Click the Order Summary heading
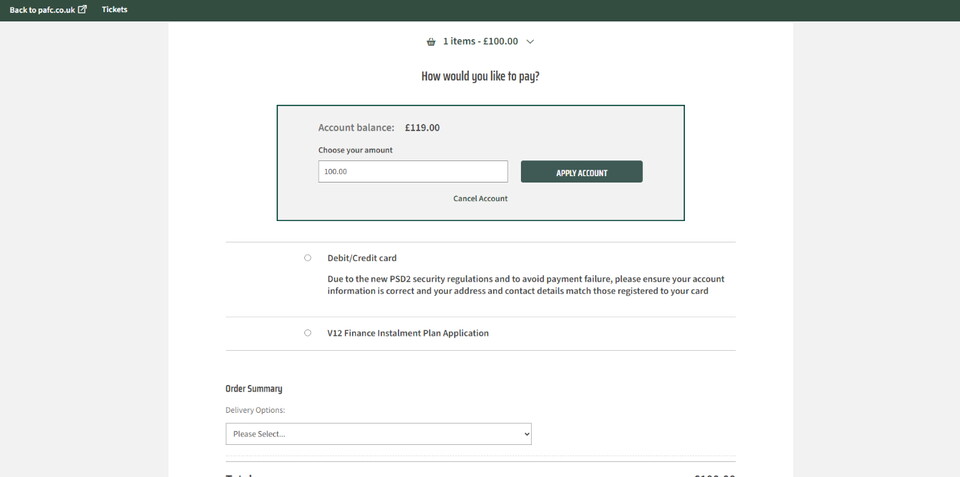960x477 pixels. [x=254, y=389]
